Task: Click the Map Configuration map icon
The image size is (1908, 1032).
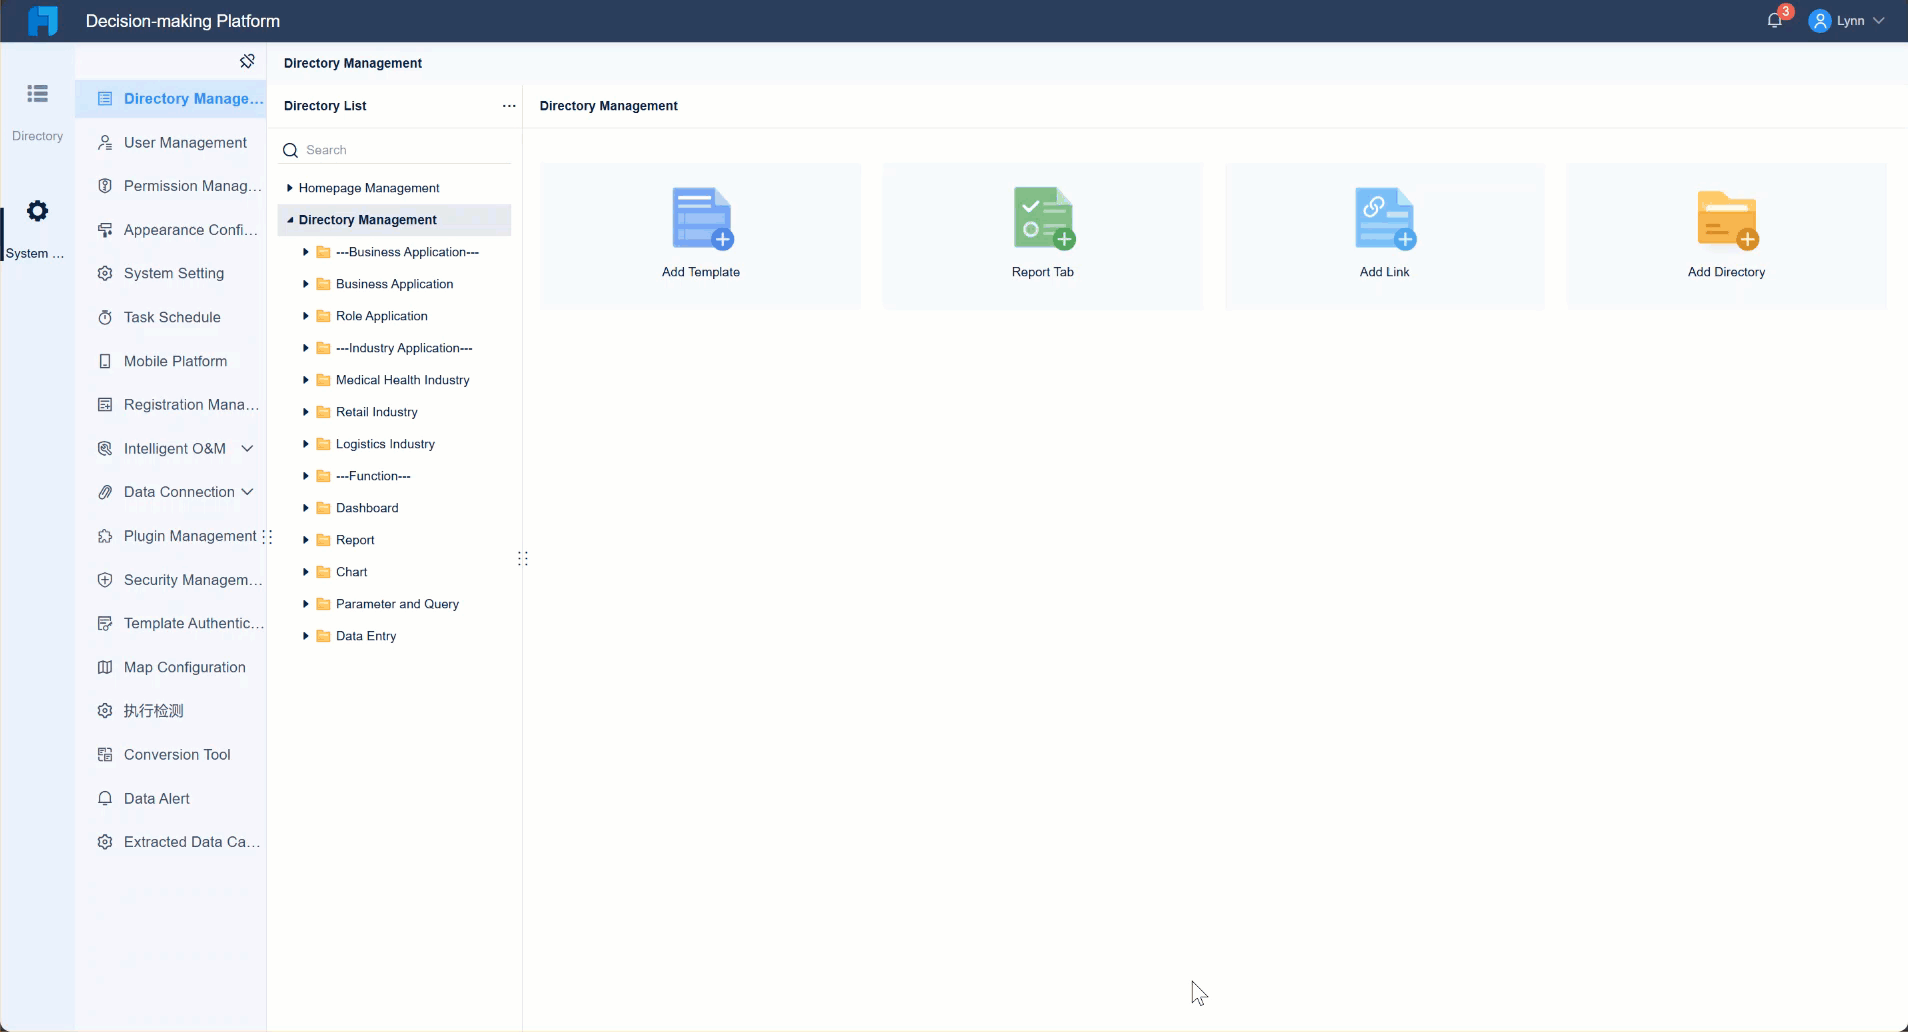Action: (x=105, y=667)
